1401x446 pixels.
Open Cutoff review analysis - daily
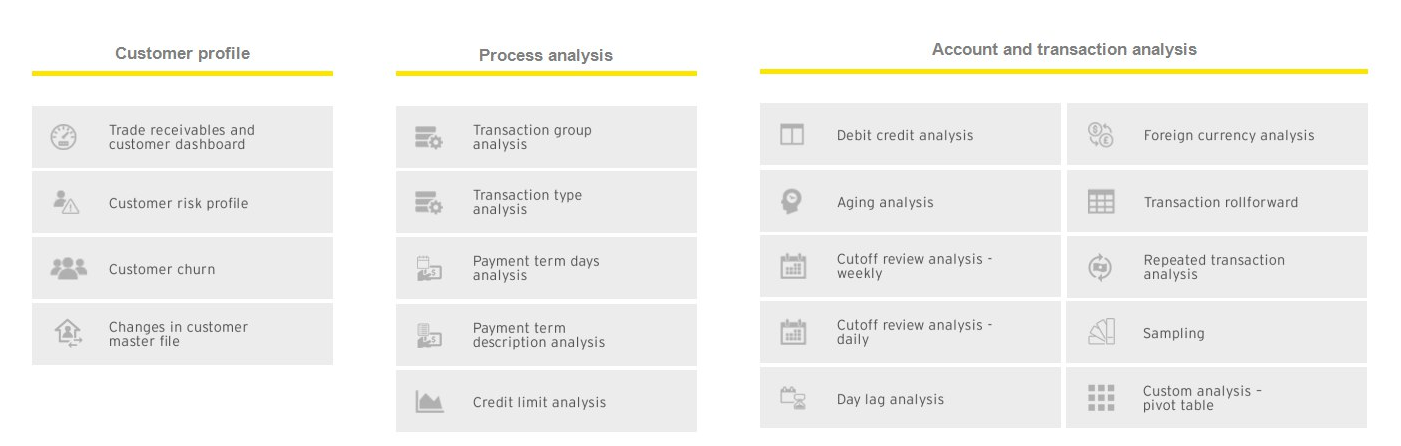[x=910, y=332]
